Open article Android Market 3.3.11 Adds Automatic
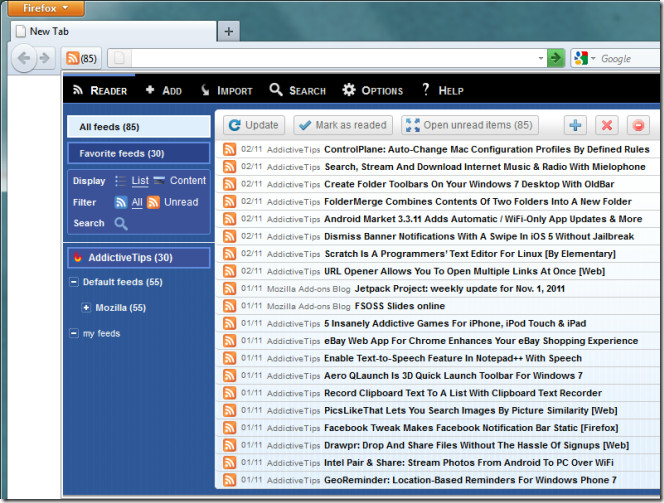This screenshot has height=503, width=664. pos(483,219)
